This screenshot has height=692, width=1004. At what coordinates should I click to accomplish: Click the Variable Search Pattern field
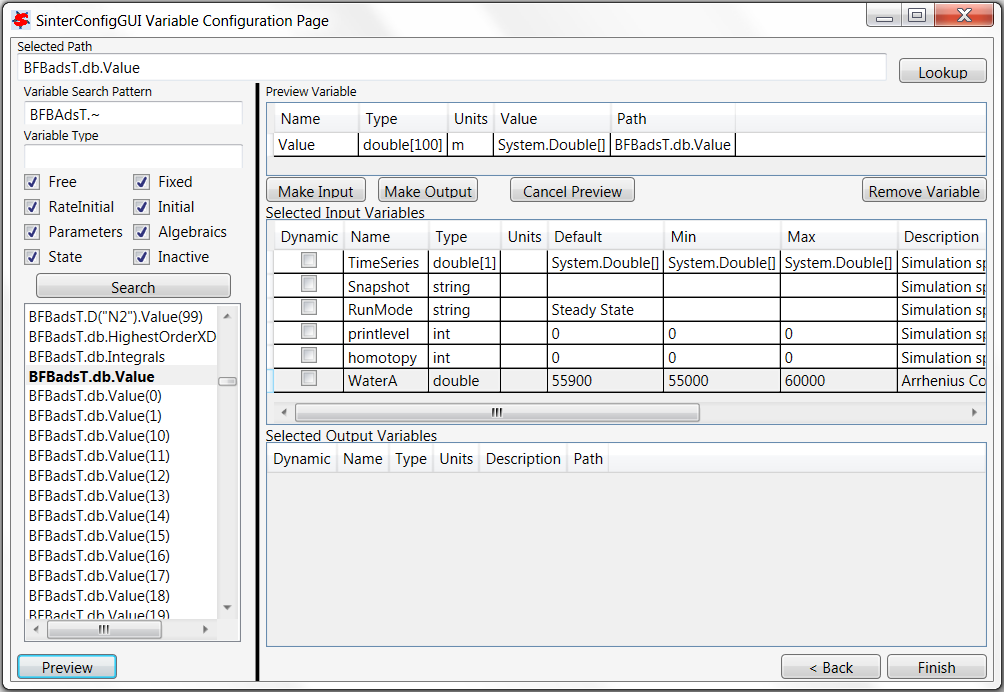133,113
